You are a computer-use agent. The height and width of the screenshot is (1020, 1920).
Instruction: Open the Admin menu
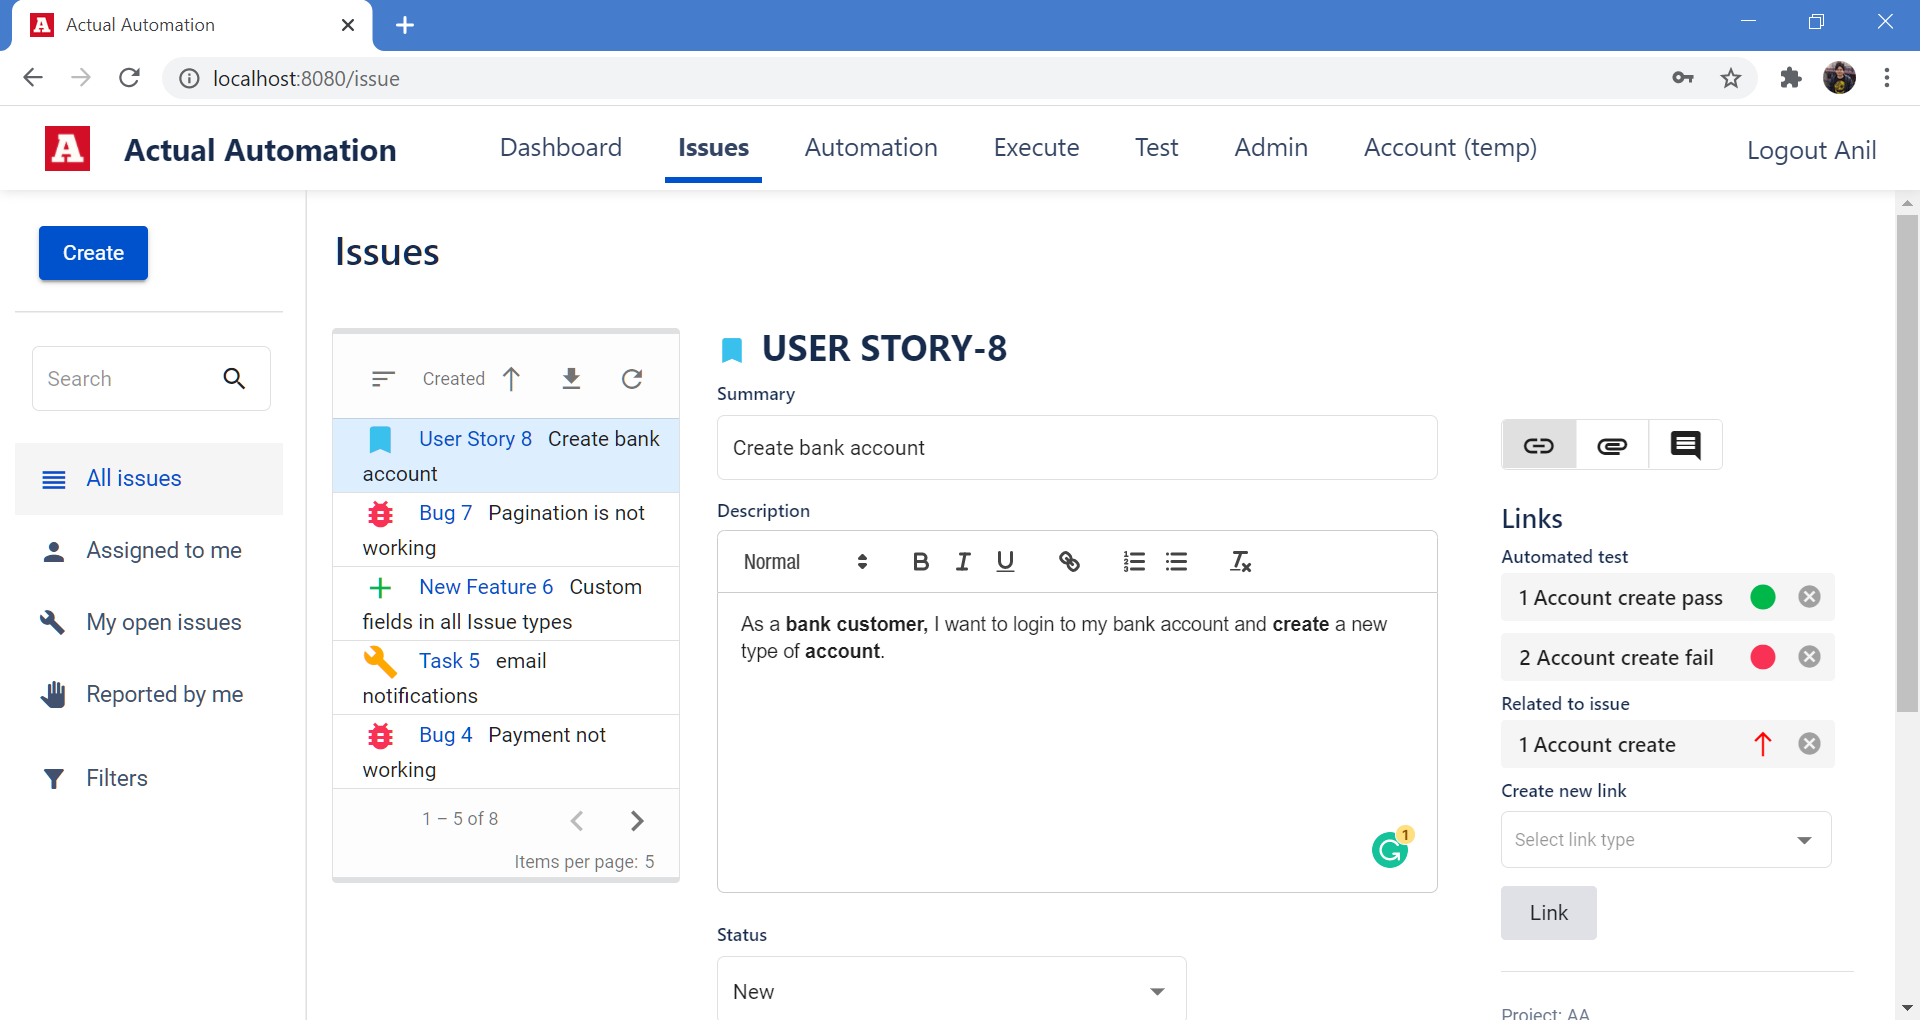[x=1271, y=148]
